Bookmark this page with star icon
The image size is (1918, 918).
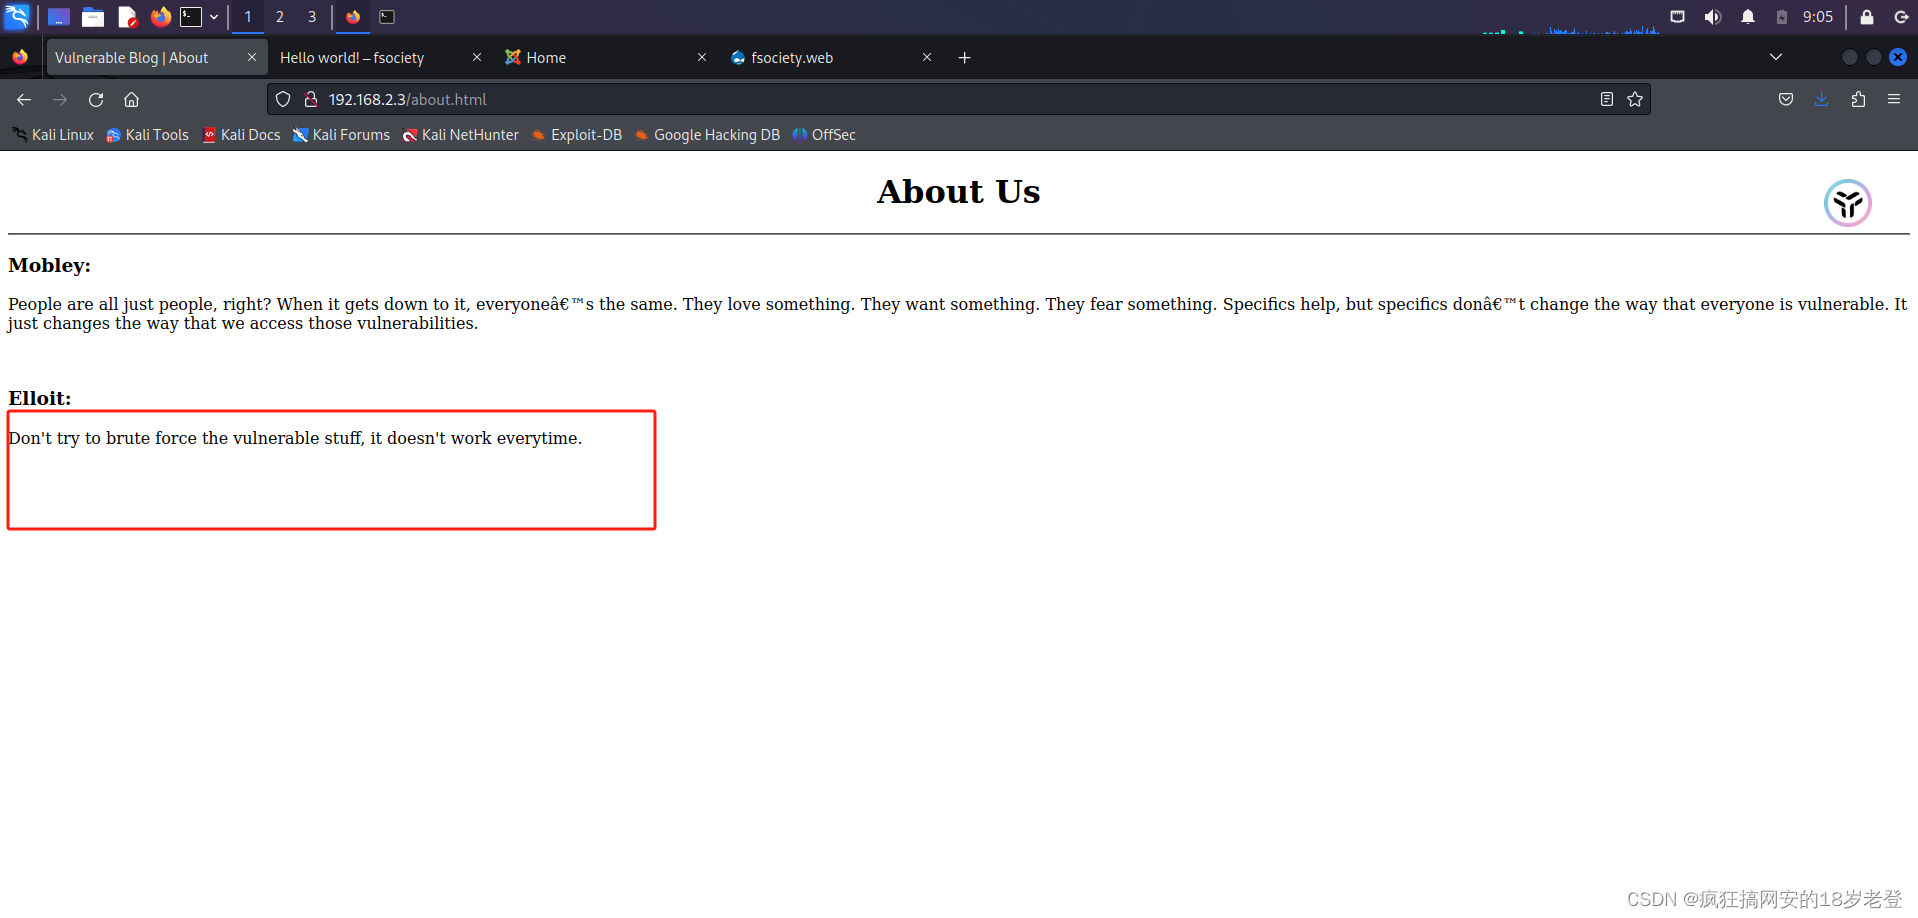[x=1635, y=99]
